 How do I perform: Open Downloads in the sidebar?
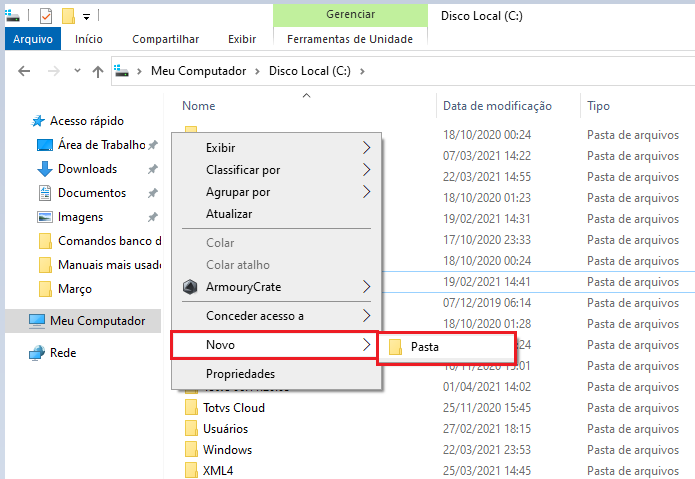(87, 169)
